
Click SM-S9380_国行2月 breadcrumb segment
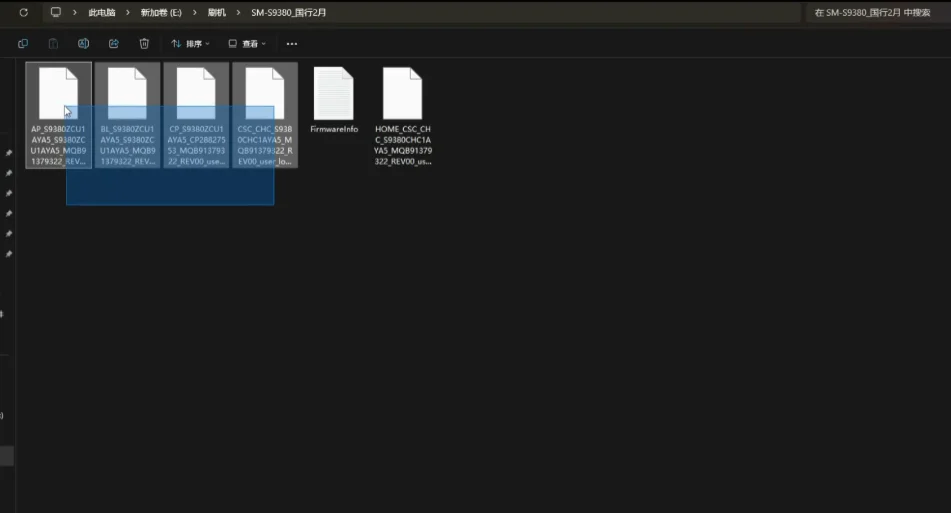(x=289, y=12)
